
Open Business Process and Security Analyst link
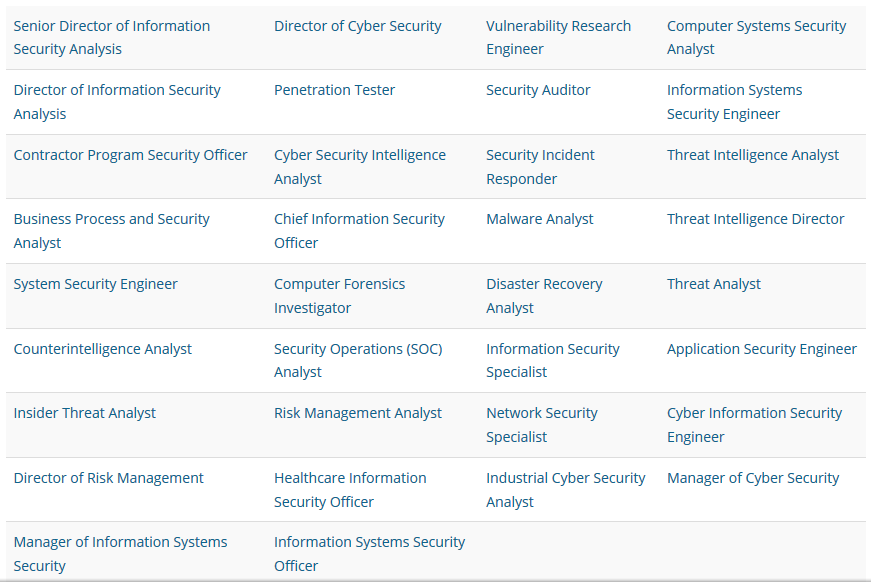pyautogui.click(x=112, y=230)
